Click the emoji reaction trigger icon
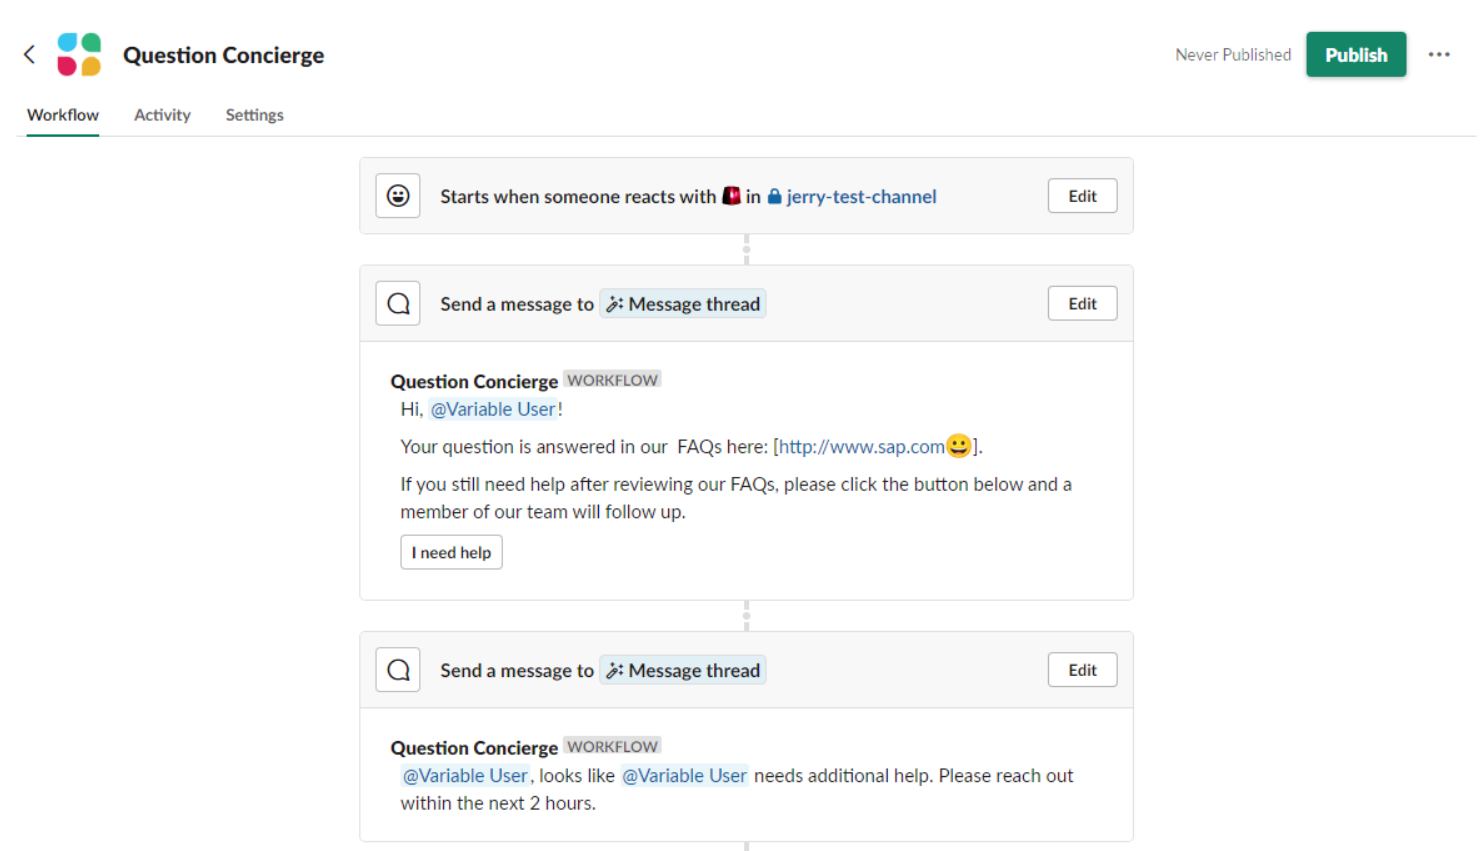Viewport: 1483px width, 851px height. click(398, 196)
